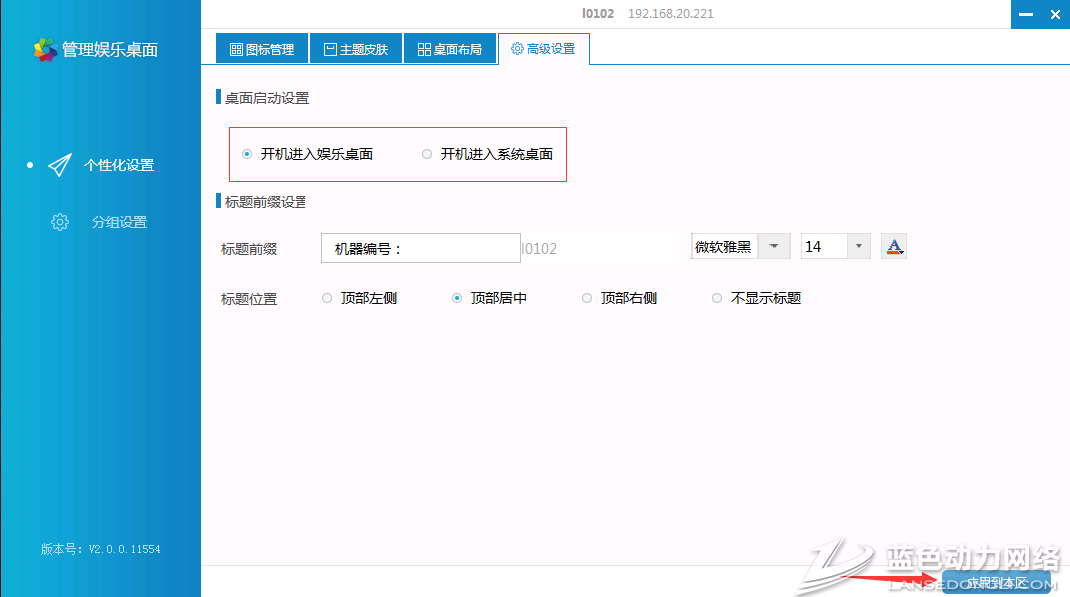Image resolution: width=1070 pixels, height=597 pixels.
Task: Switch to the 主题皮肤 tab
Action: point(355,47)
